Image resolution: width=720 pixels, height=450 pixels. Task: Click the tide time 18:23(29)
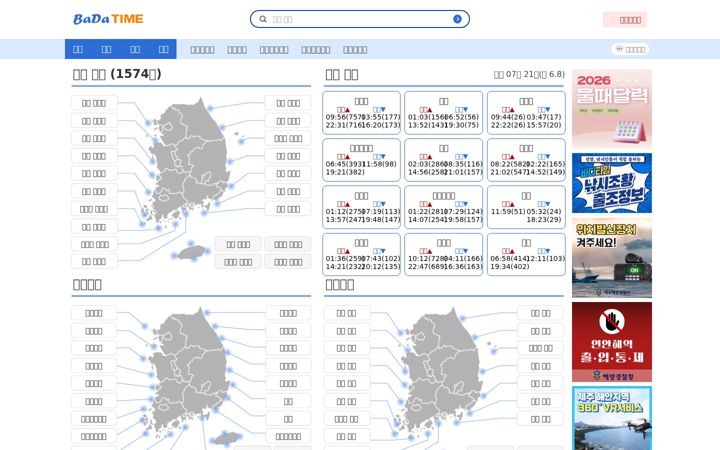tap(545, 219)
